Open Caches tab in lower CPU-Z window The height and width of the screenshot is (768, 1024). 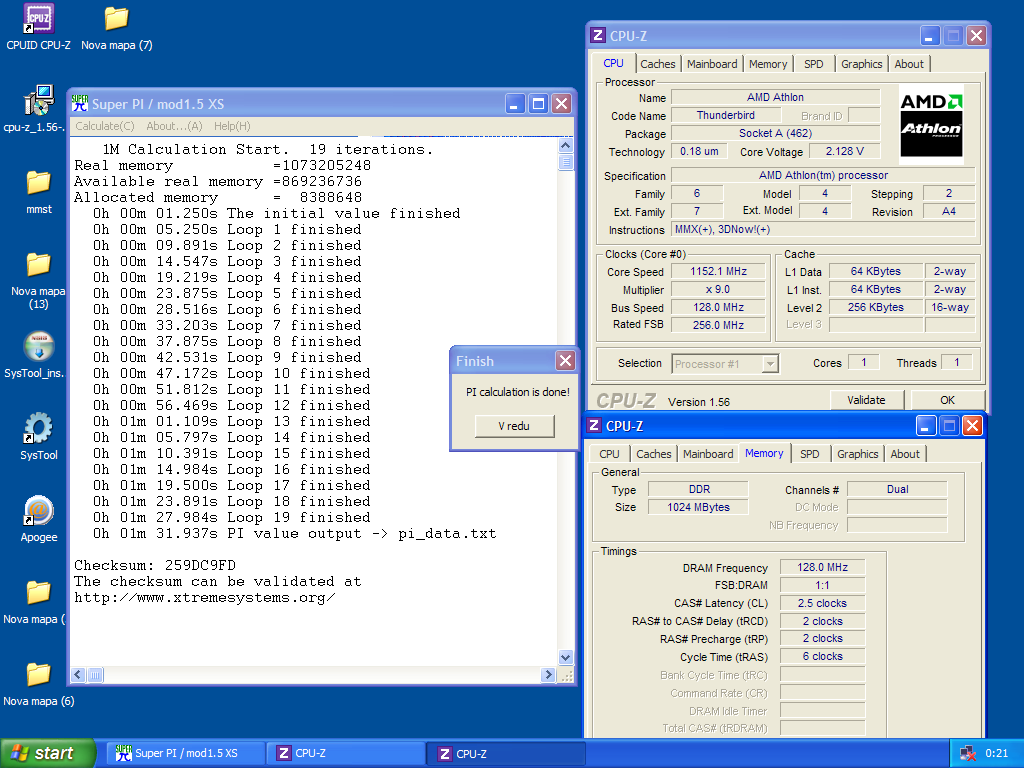[654, 454]
